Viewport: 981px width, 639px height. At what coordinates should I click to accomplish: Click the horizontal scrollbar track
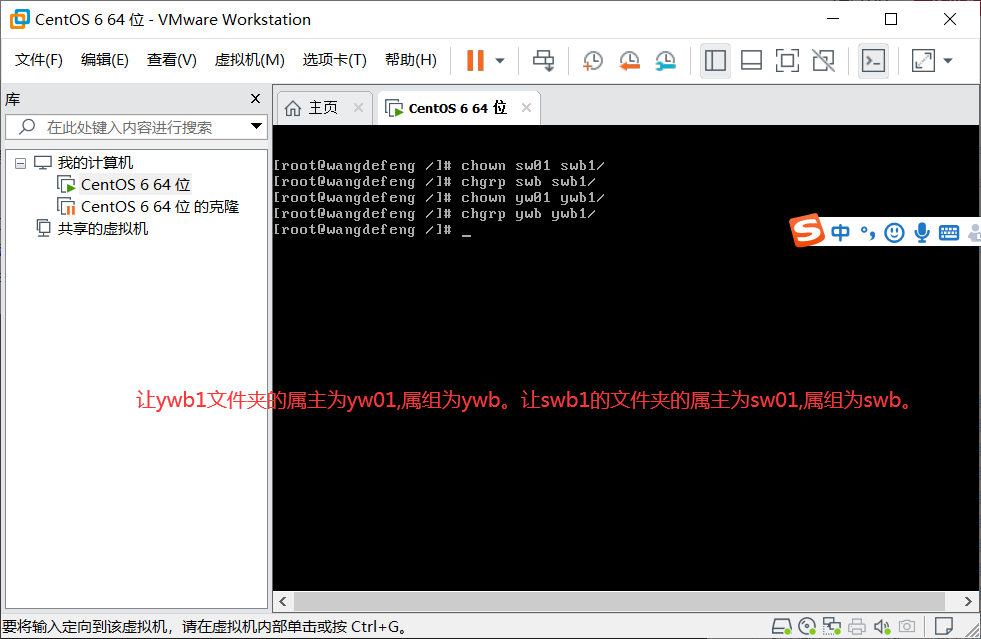pyautogui.click(x=619, y=601)
